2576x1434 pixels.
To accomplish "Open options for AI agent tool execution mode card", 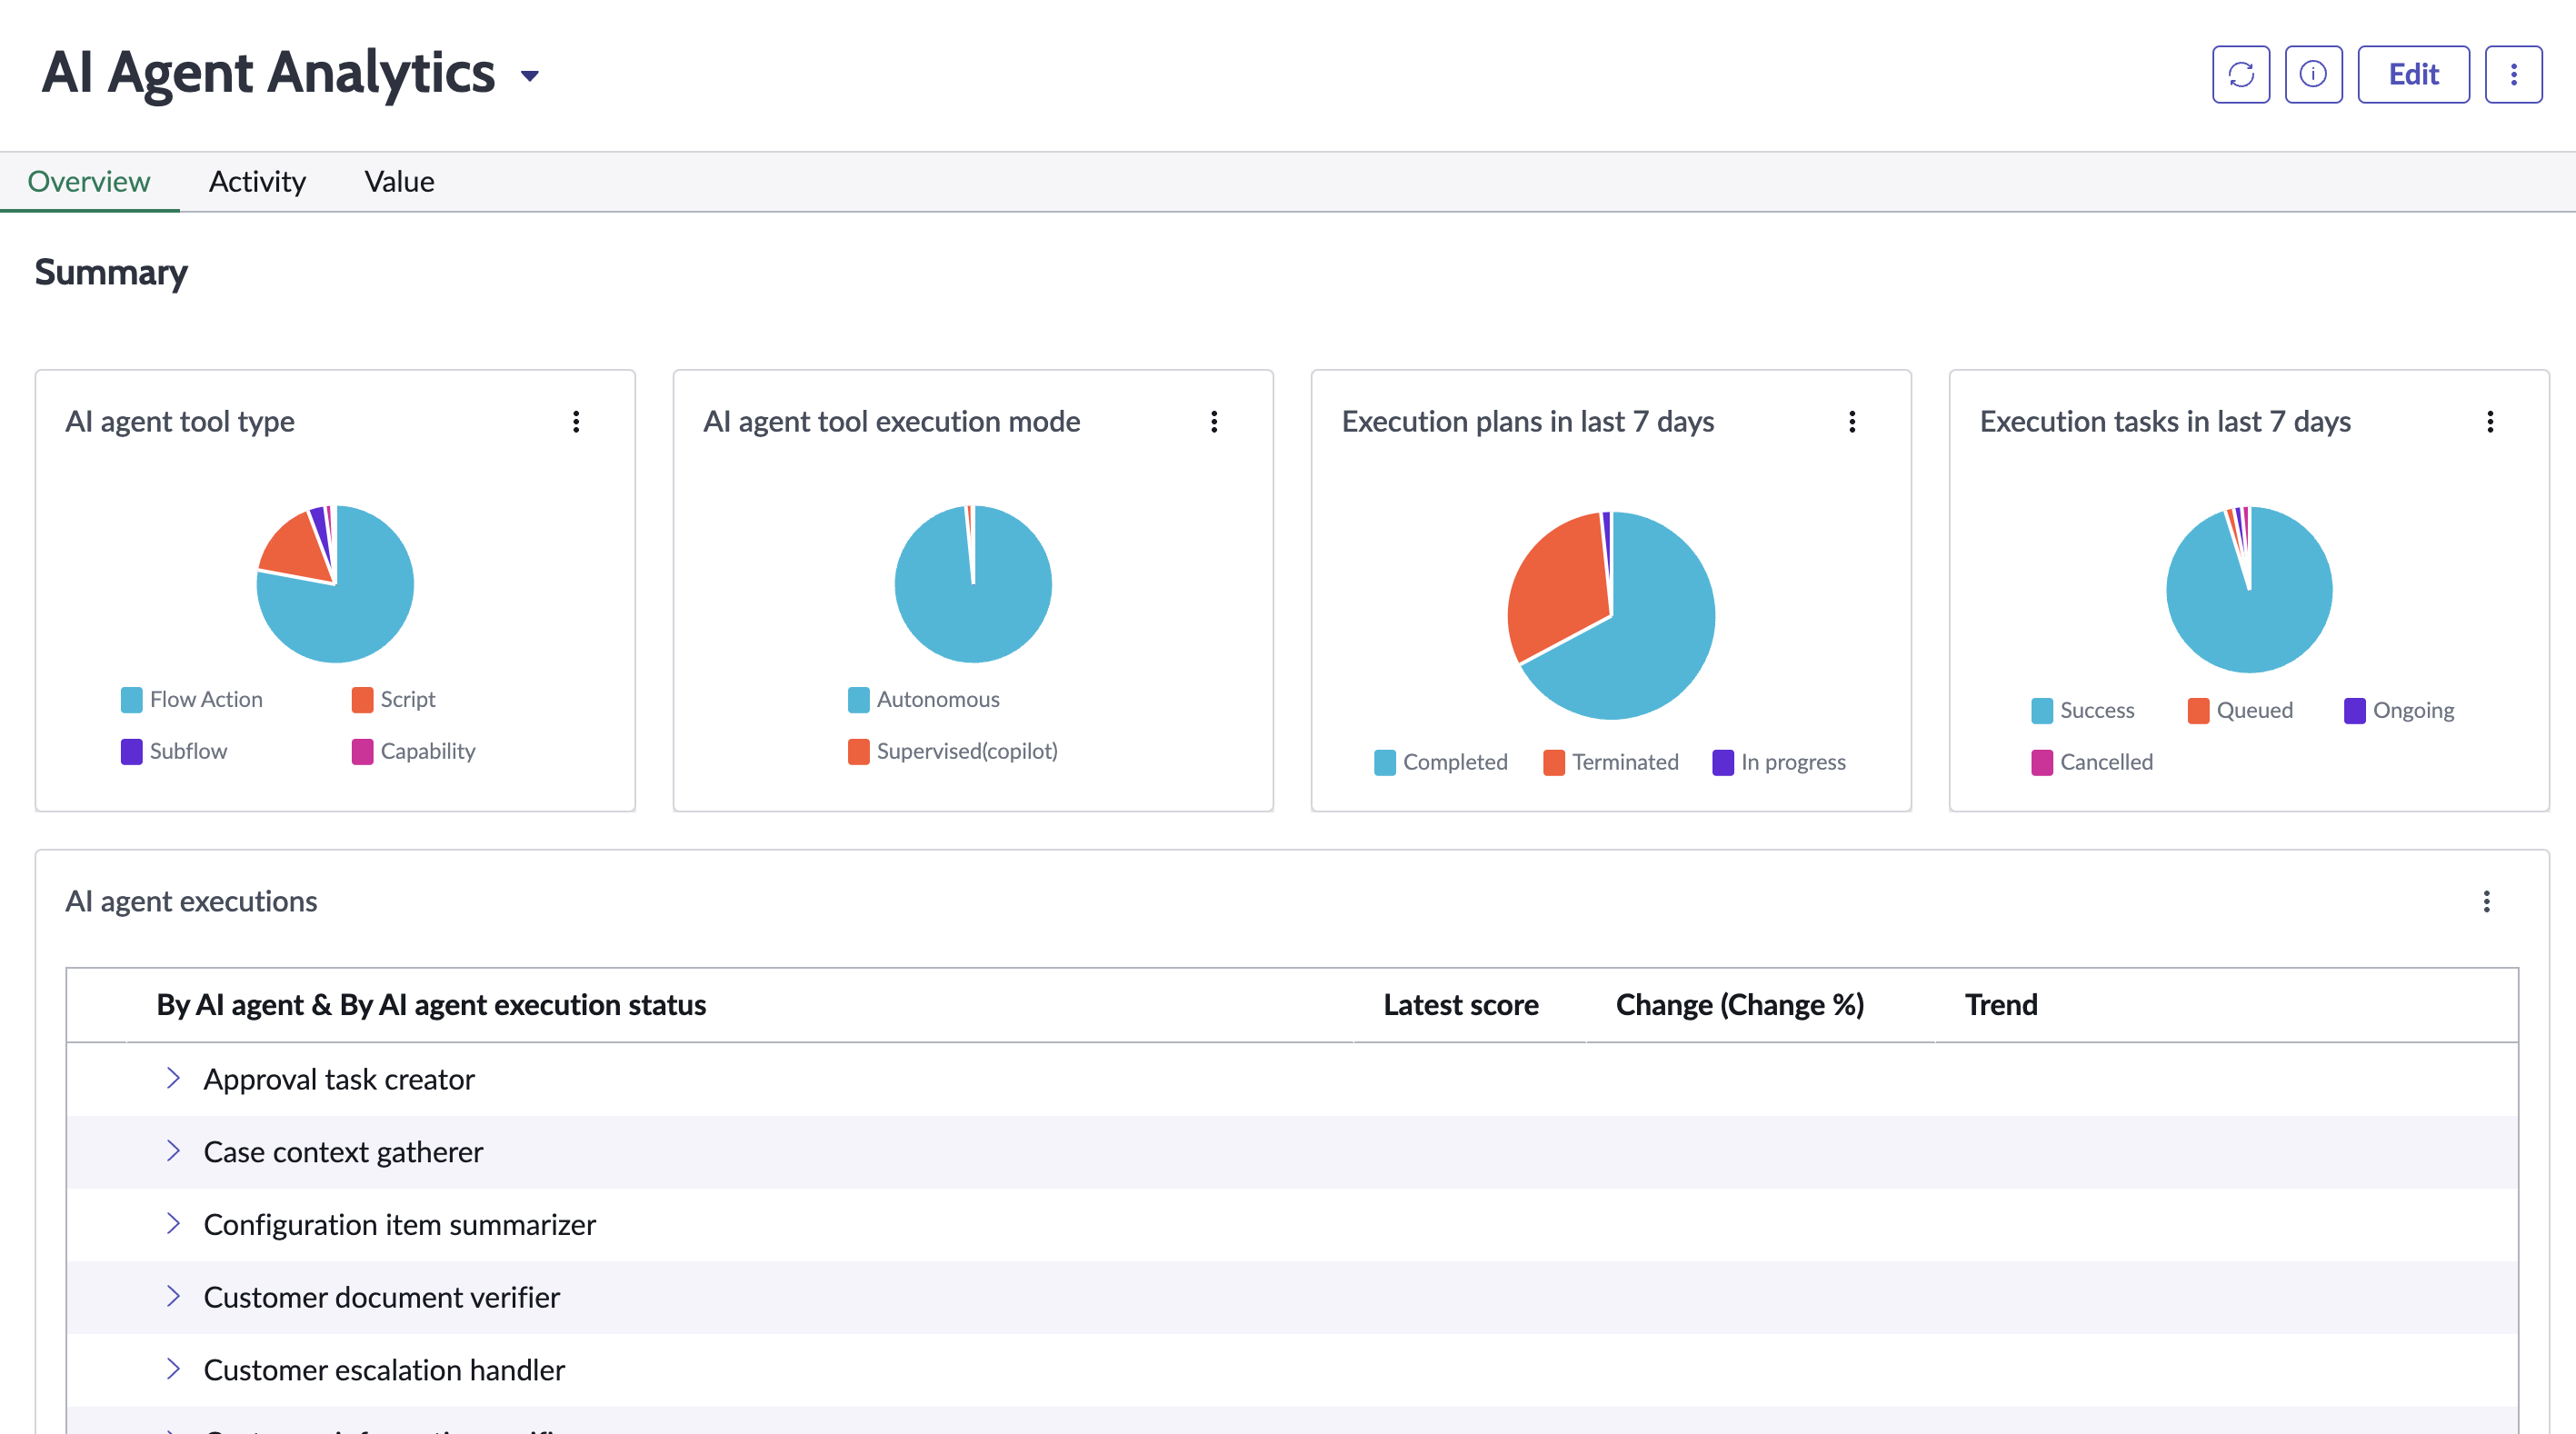I will (x=1214, y=422).
